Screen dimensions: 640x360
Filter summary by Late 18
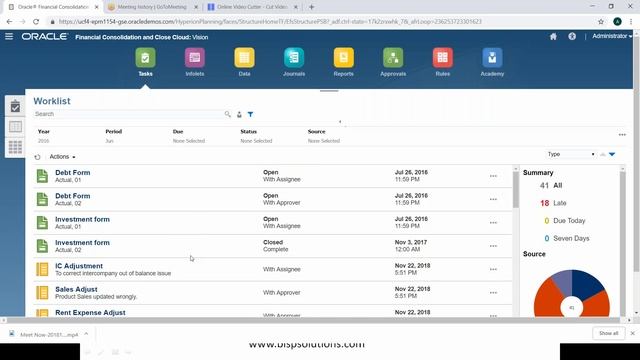tap(553, 203)
